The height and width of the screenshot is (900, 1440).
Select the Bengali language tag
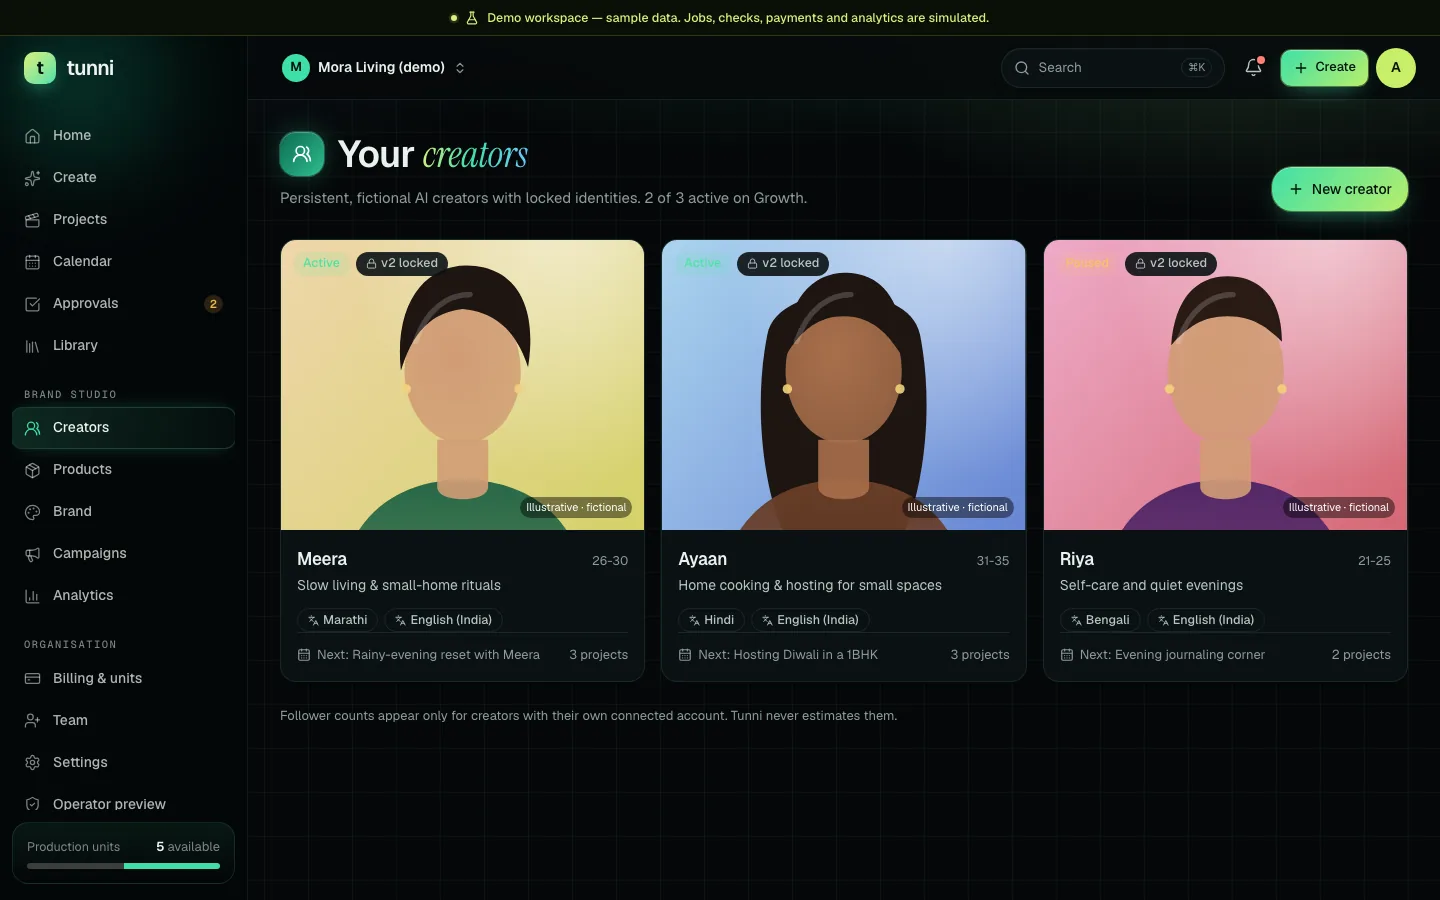point(1100,620)
